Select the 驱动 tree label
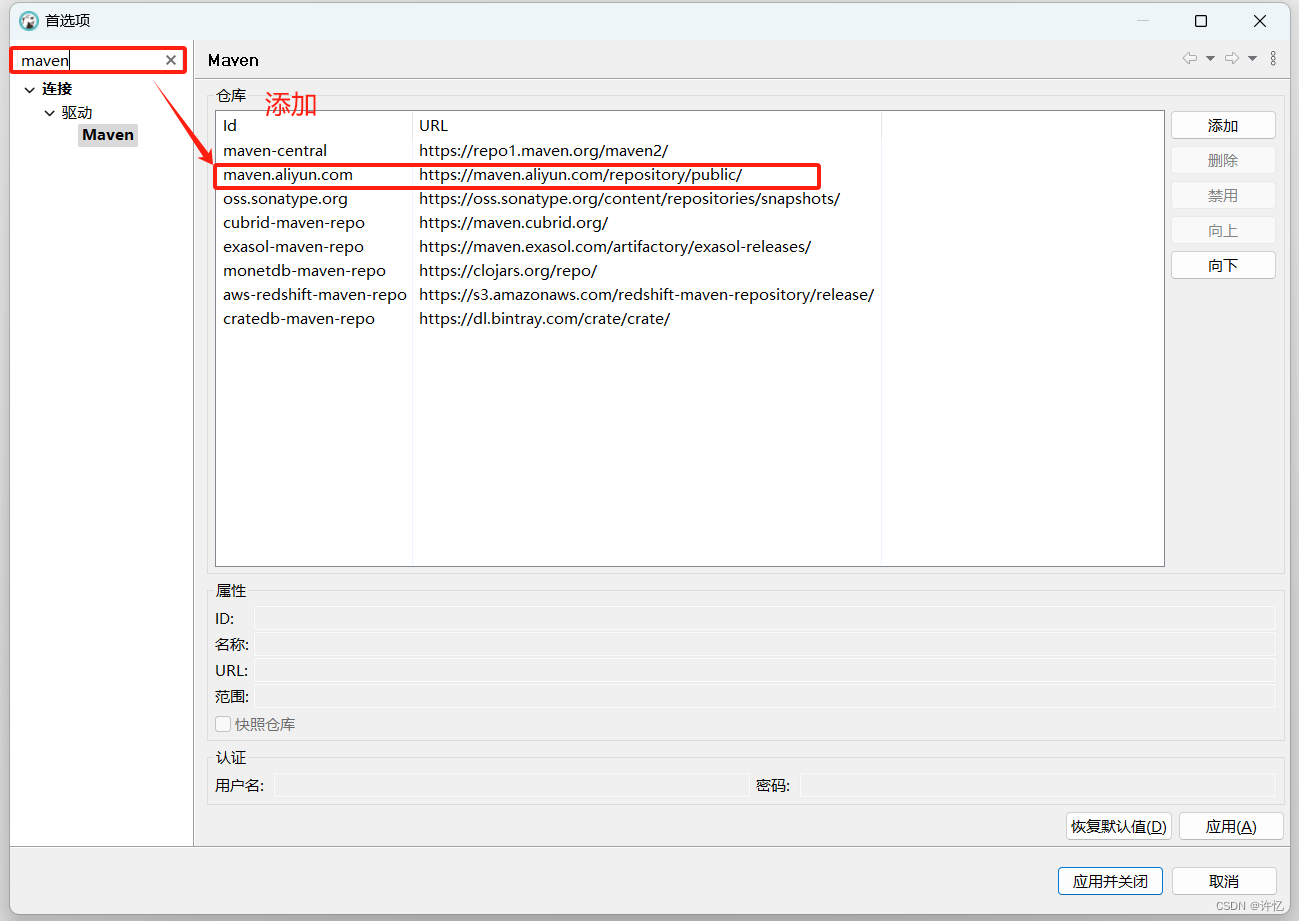 (77, 113)
